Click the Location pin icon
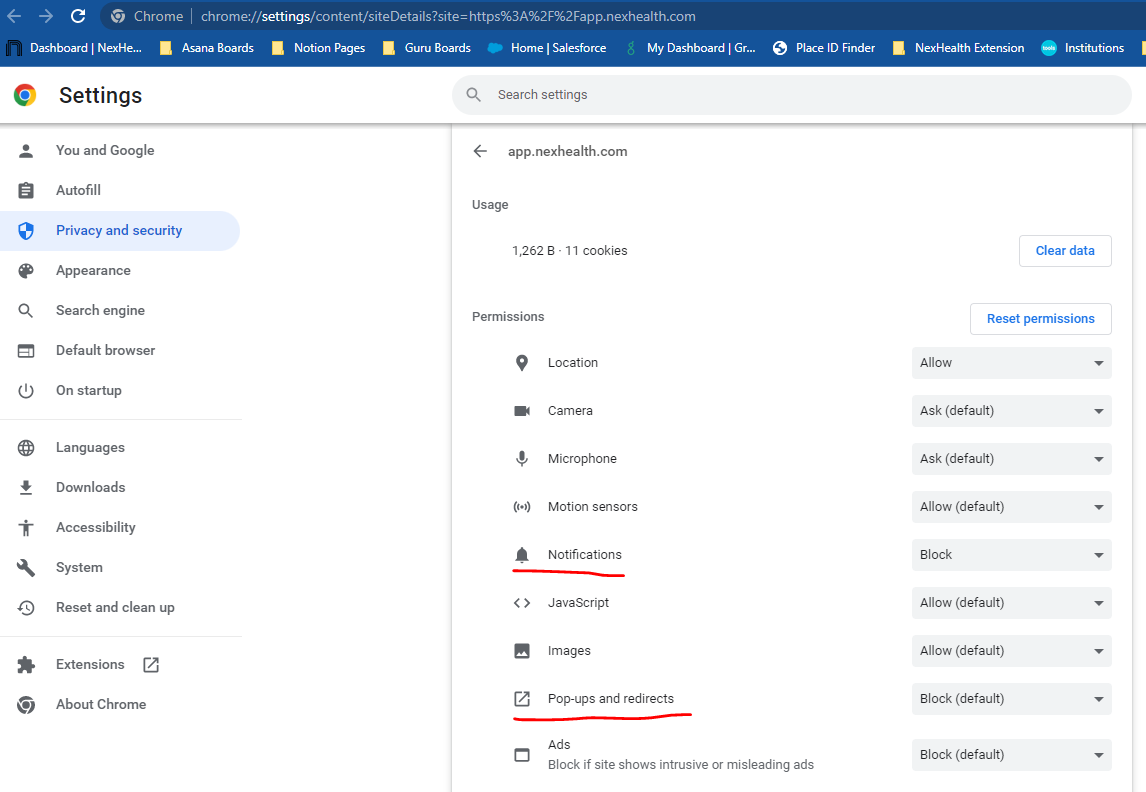The height and width of the screenshot is (792, 1146). (x=522, y=363)
